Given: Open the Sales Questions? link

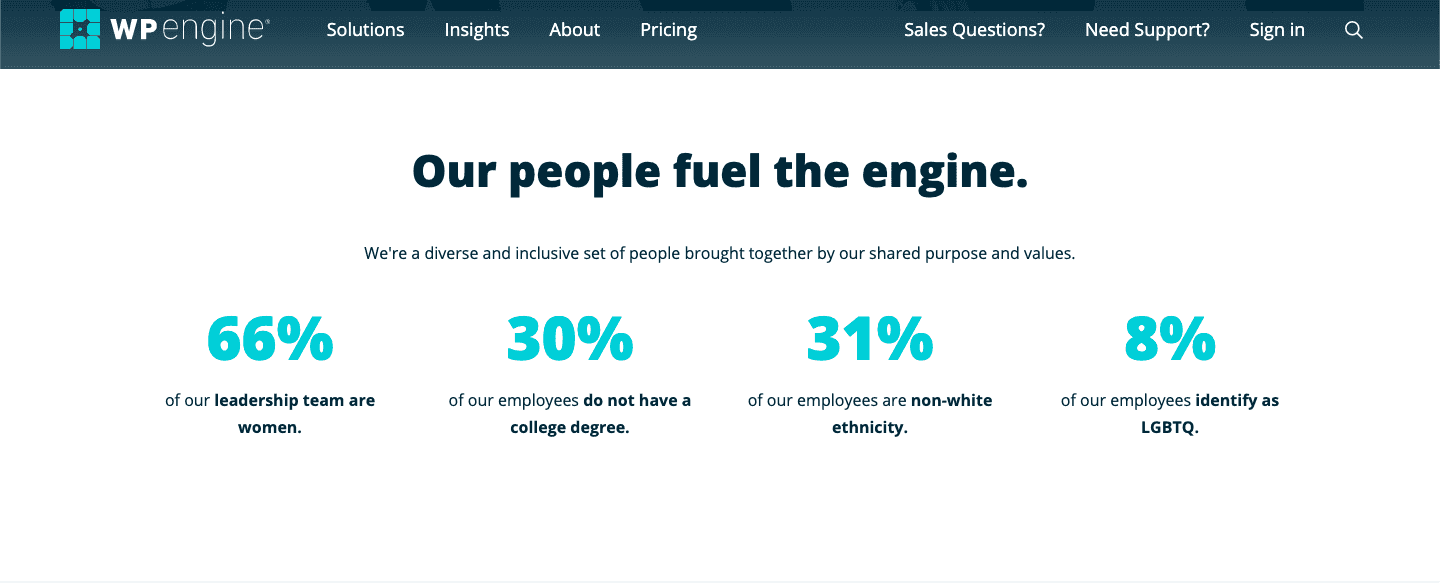Looking at the screenshot, I should pos(974,30).
